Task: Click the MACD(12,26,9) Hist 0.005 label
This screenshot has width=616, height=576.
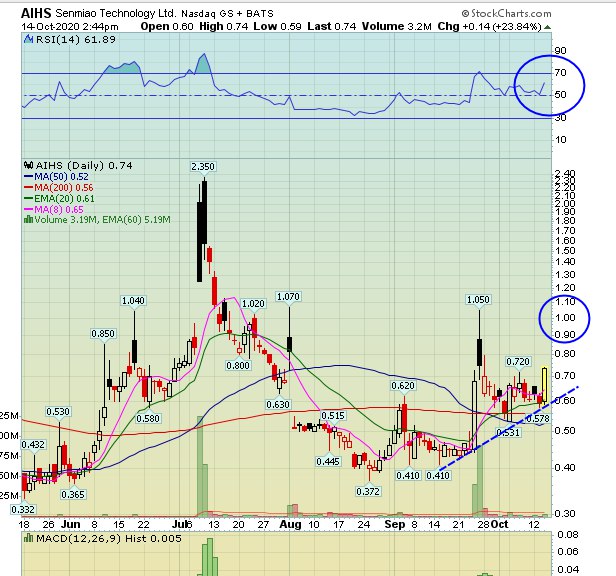Action: tap(109, 538)
